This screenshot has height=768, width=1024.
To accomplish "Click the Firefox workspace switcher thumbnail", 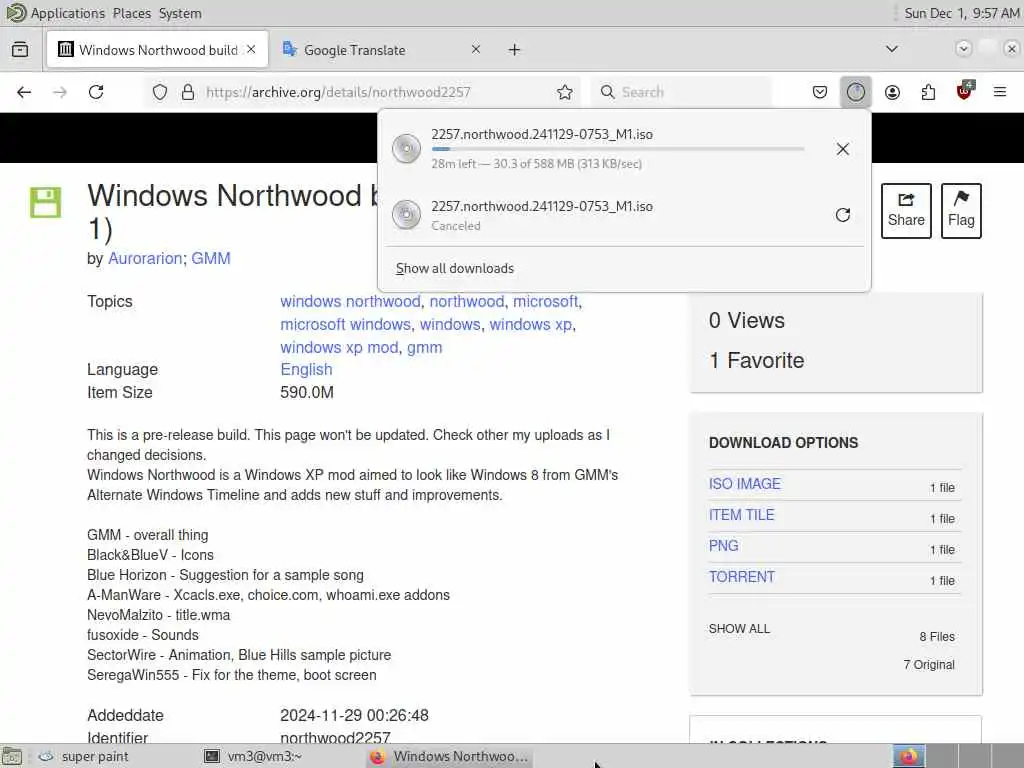I will pyautogui.click(x=909, y=756).
